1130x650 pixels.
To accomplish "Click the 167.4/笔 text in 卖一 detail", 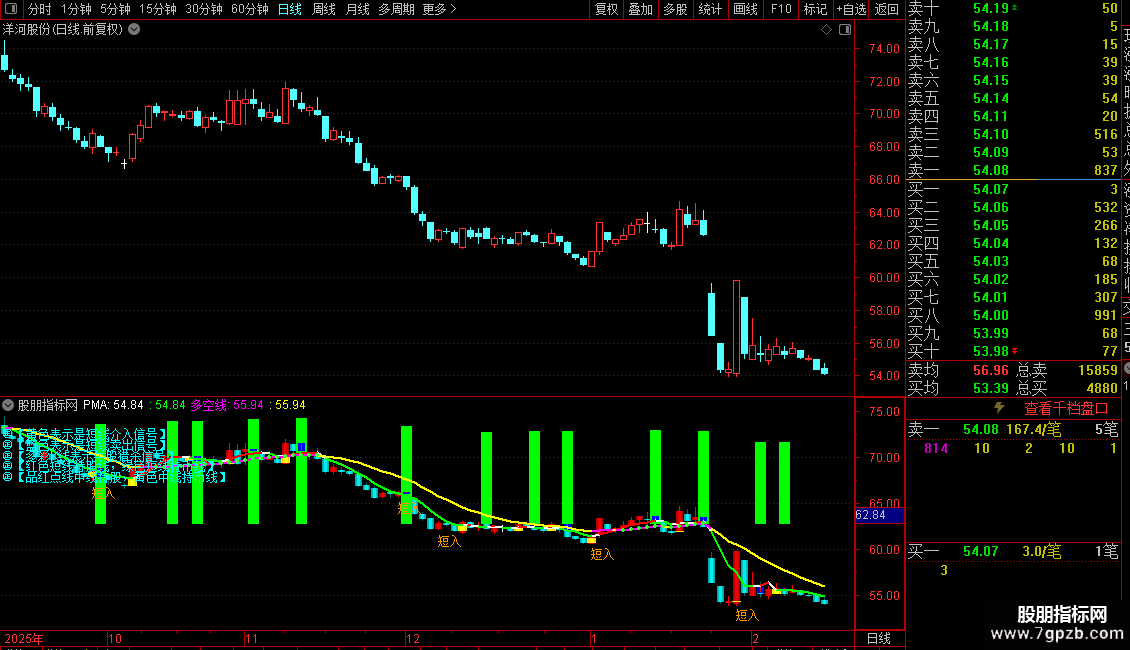I will (x=1033, y=429).
